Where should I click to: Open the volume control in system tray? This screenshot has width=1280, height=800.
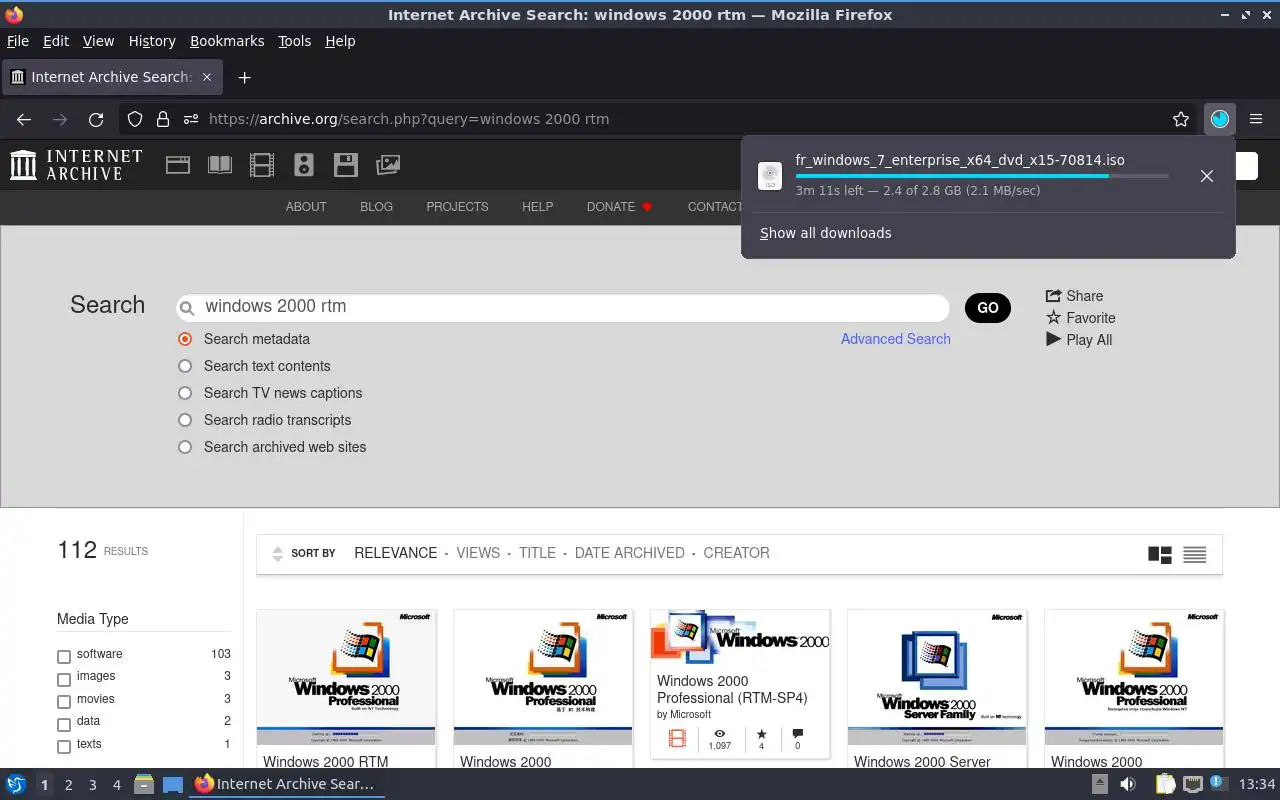(x=1127, y=785)
